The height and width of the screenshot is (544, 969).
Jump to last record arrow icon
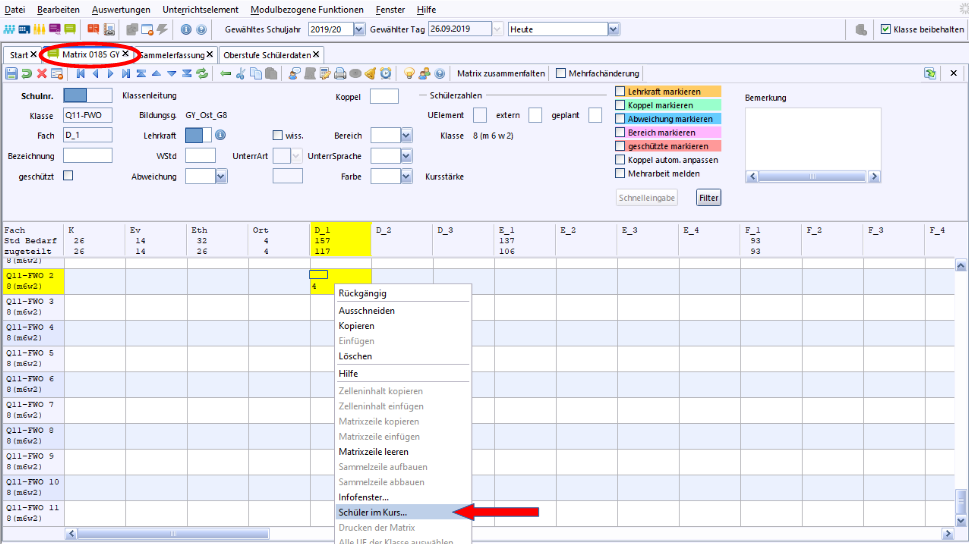[126, 74]
